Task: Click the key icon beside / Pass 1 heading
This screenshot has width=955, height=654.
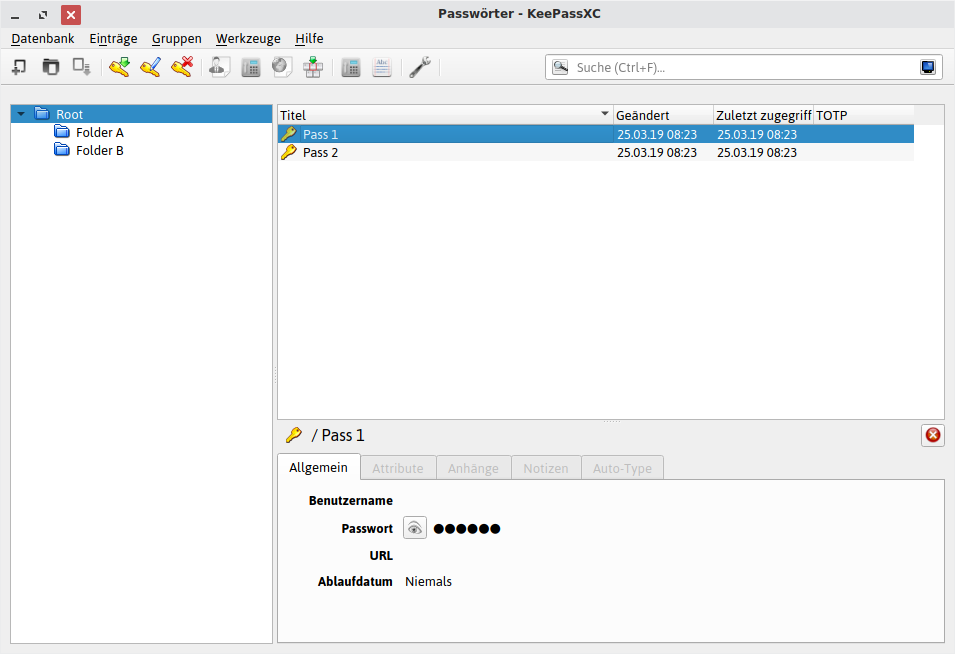Action: (294, 435)
